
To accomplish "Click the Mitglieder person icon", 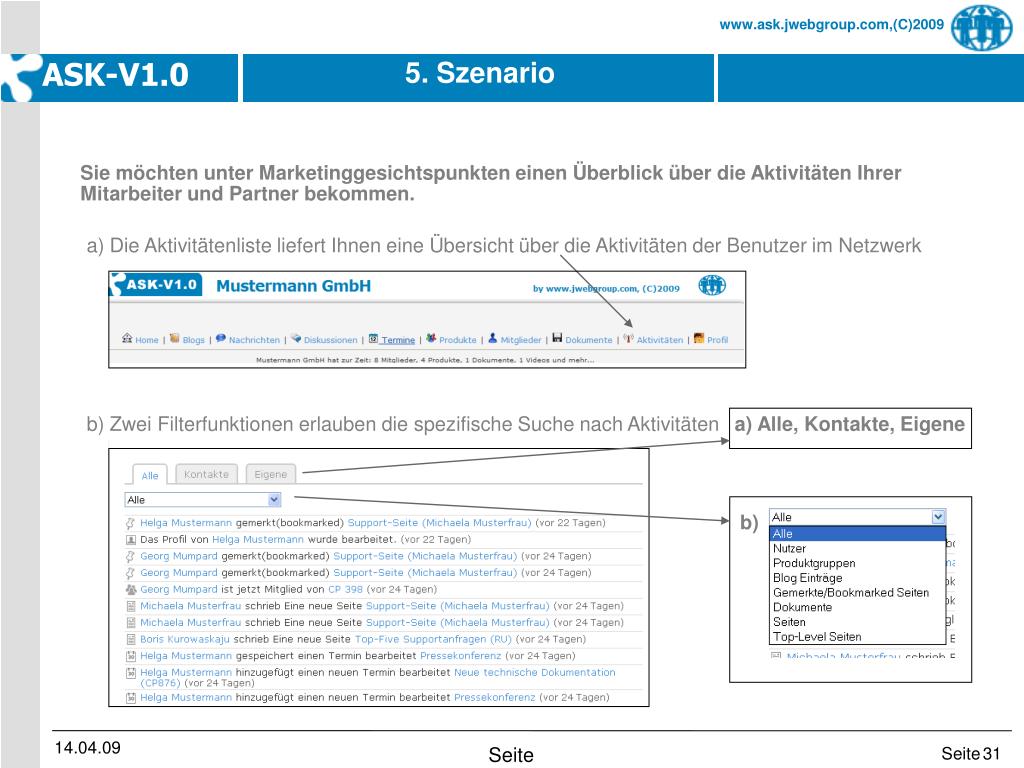I will click(x=492, y=338).
